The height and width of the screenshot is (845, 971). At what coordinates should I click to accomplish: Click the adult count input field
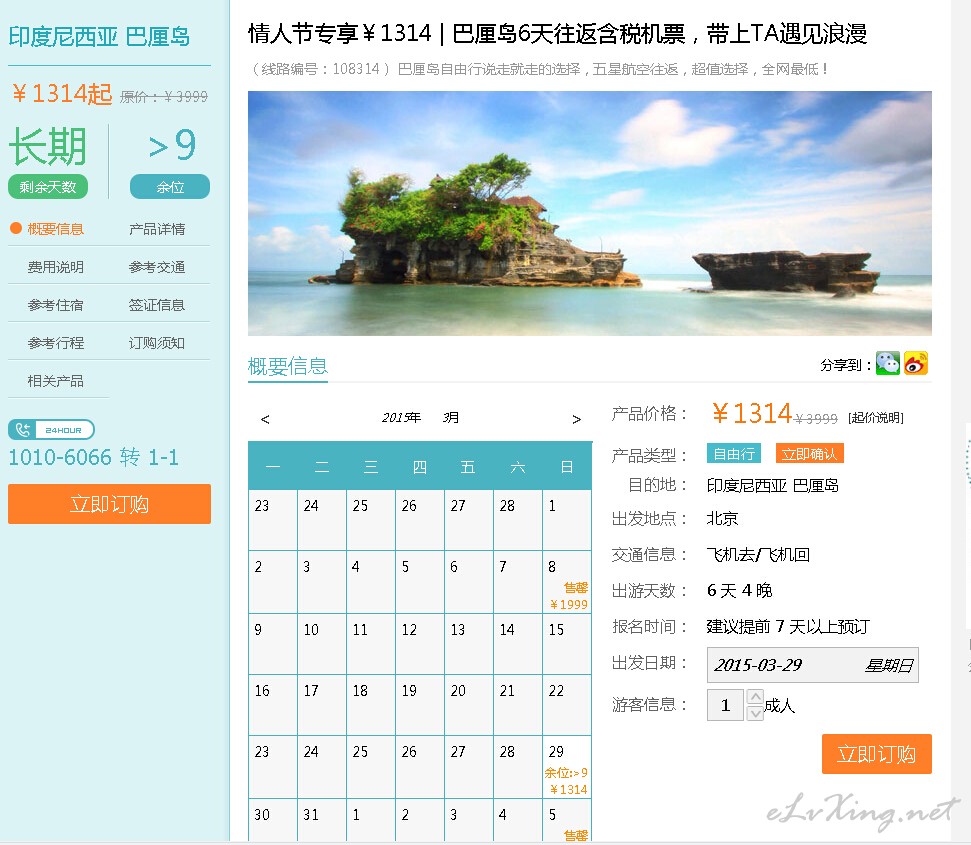725,705
